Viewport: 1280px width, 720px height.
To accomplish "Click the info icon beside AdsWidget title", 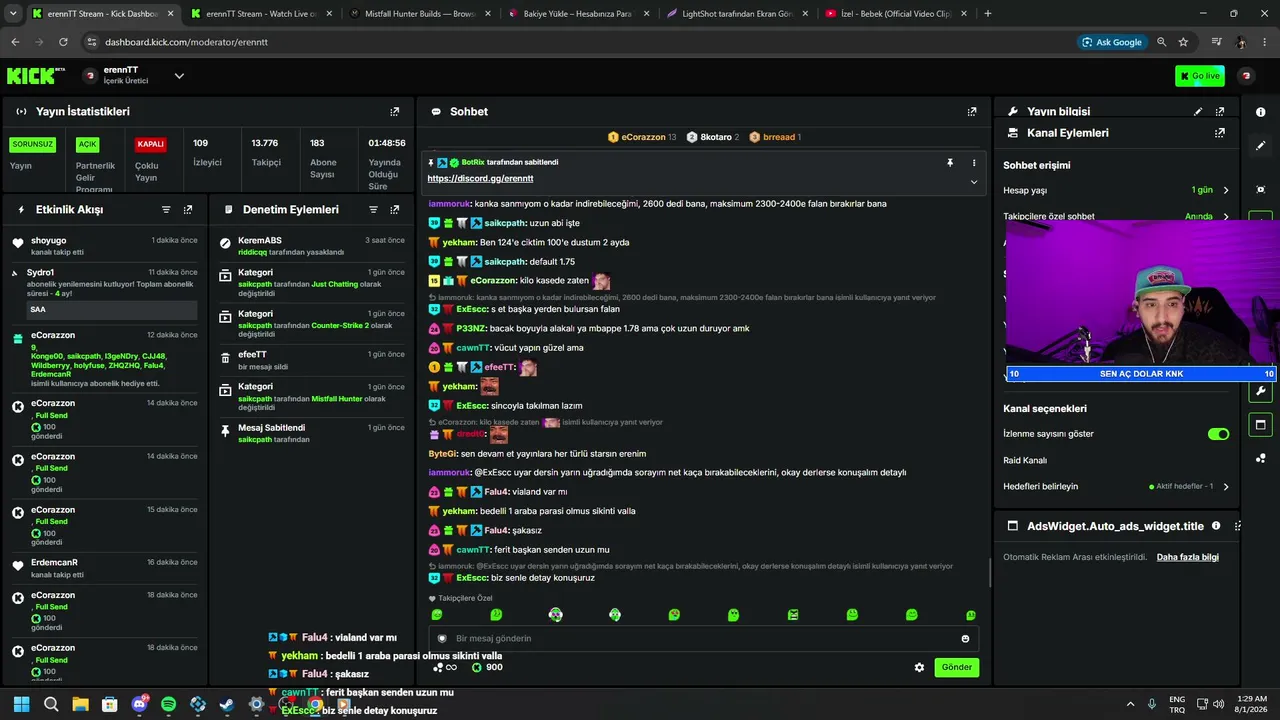I will (1216, 526).
